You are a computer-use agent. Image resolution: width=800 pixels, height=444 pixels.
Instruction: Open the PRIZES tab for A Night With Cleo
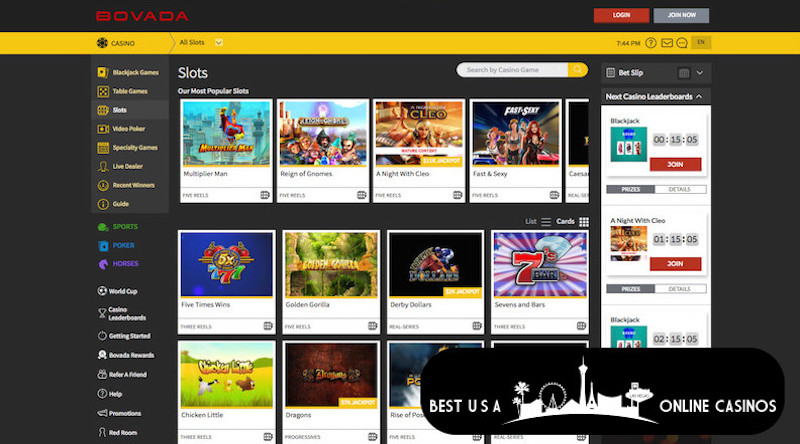tap(631, 289)
